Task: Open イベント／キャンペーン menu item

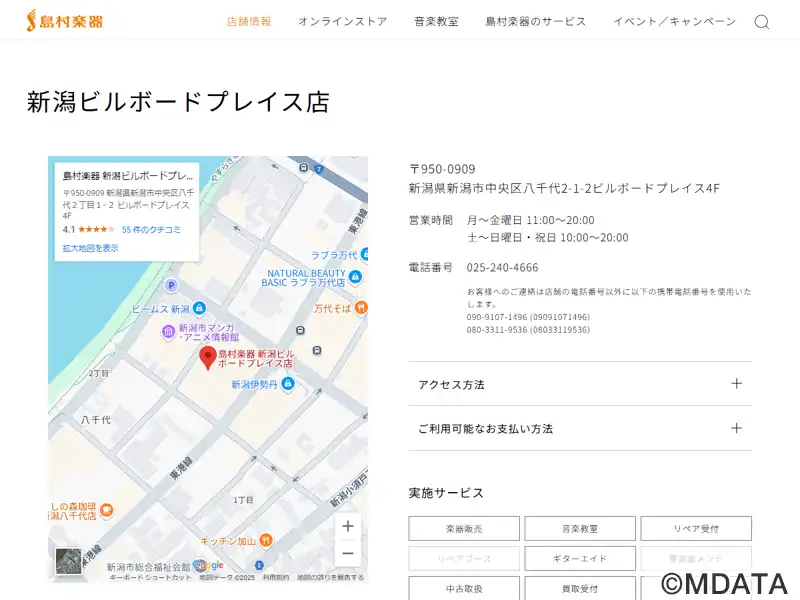Action: tap(674, 21)
